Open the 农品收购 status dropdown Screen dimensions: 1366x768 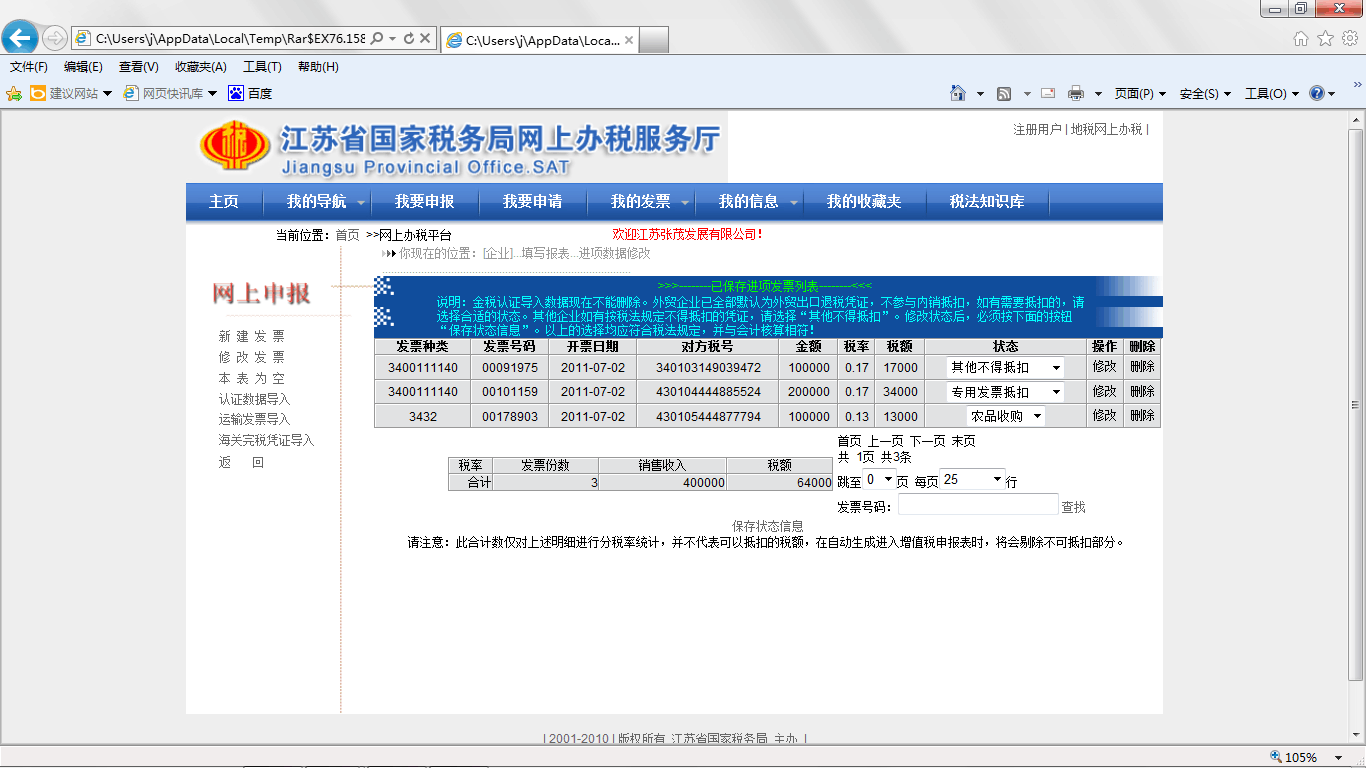[x=1006, y=416]
